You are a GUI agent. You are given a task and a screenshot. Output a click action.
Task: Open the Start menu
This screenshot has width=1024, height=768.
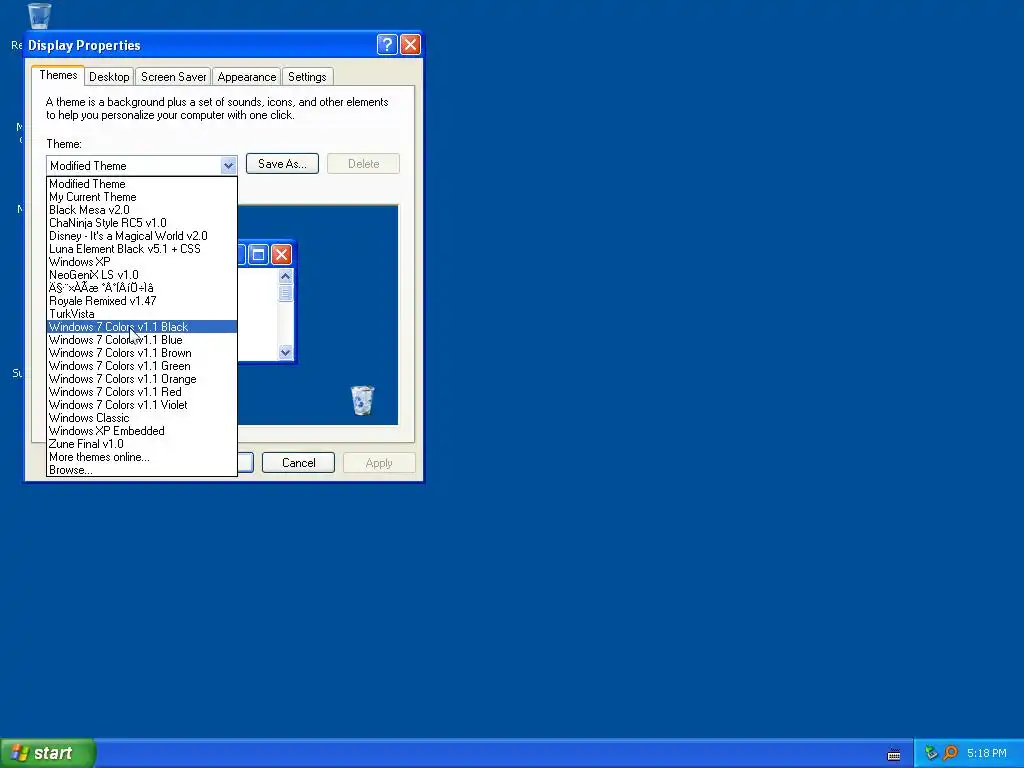[48, 753]
